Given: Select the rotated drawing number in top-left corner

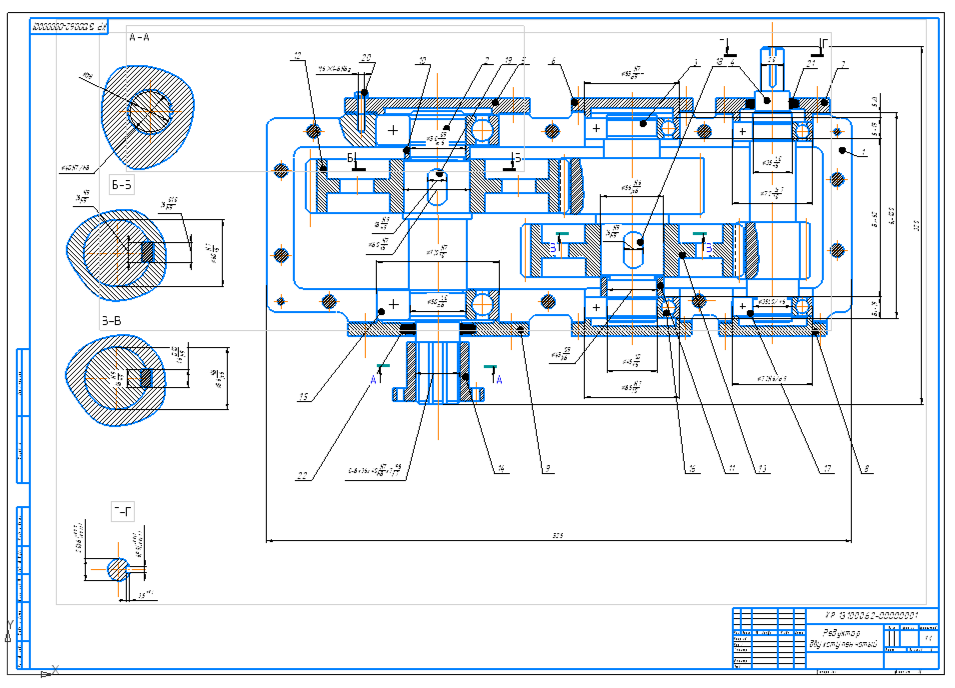Looking at the screenshot, I should point(69,27).
